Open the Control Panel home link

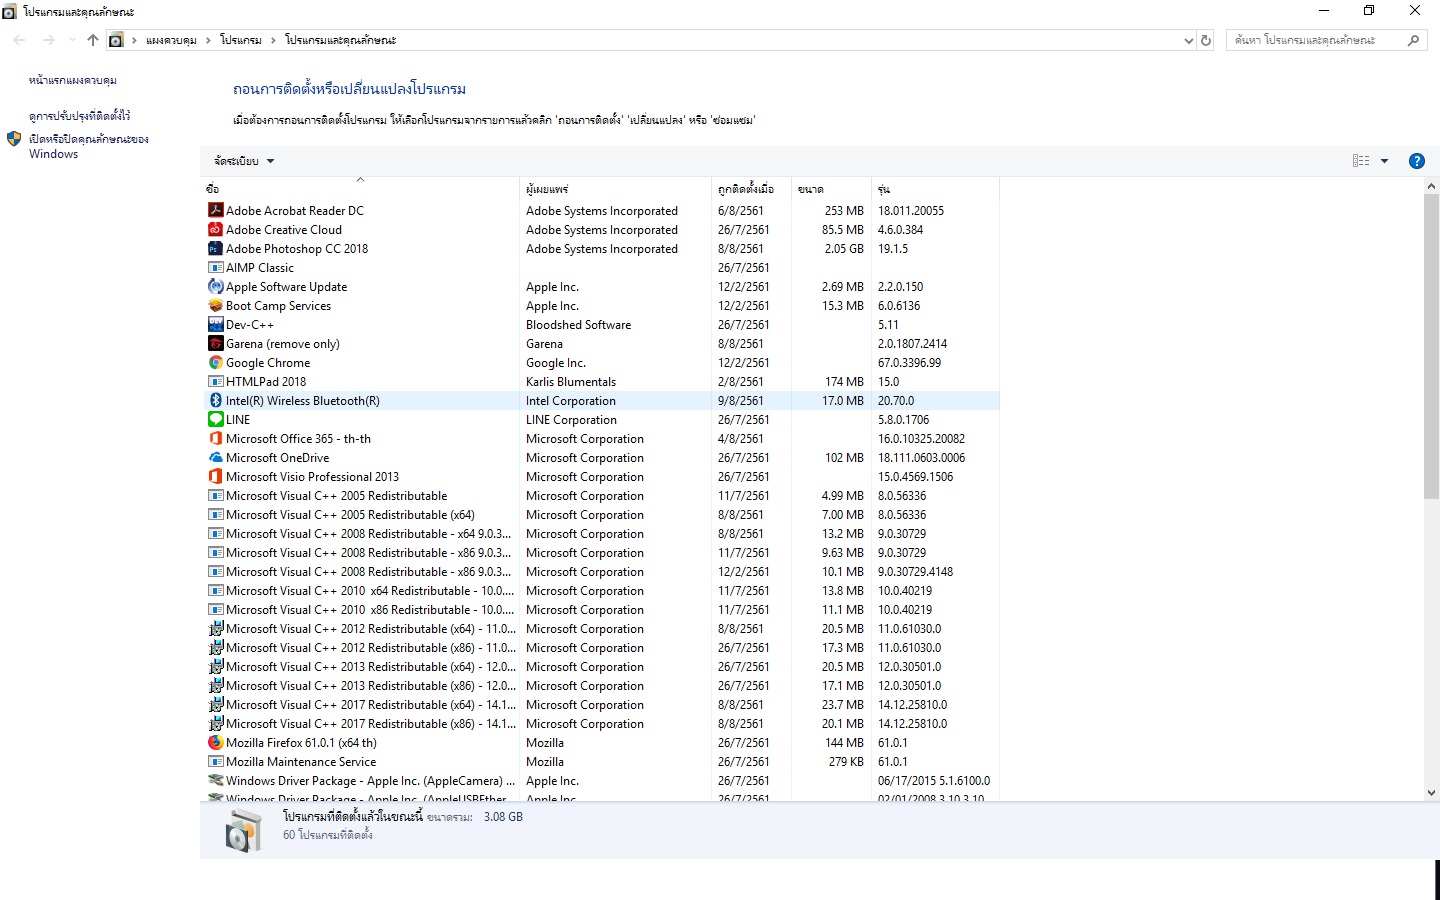coord(73,80)
